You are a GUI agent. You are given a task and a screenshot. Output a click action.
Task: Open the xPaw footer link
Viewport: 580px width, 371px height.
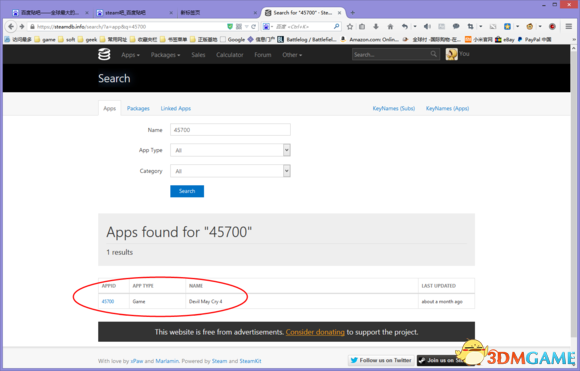(136, 361)
